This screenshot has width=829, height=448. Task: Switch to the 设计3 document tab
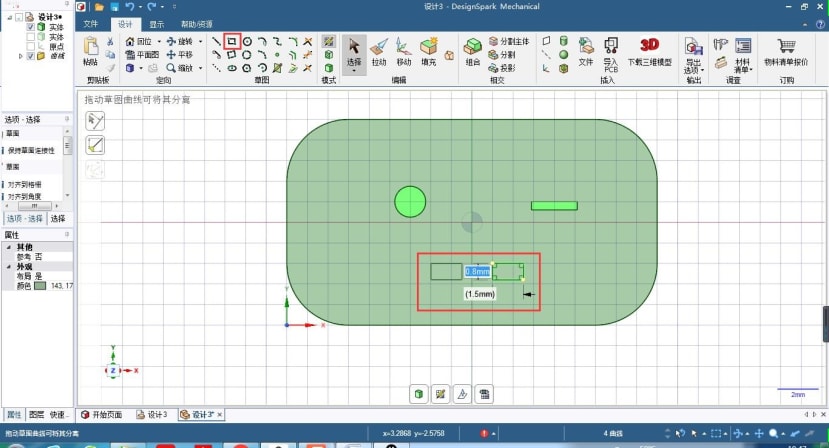coord(152,415)
